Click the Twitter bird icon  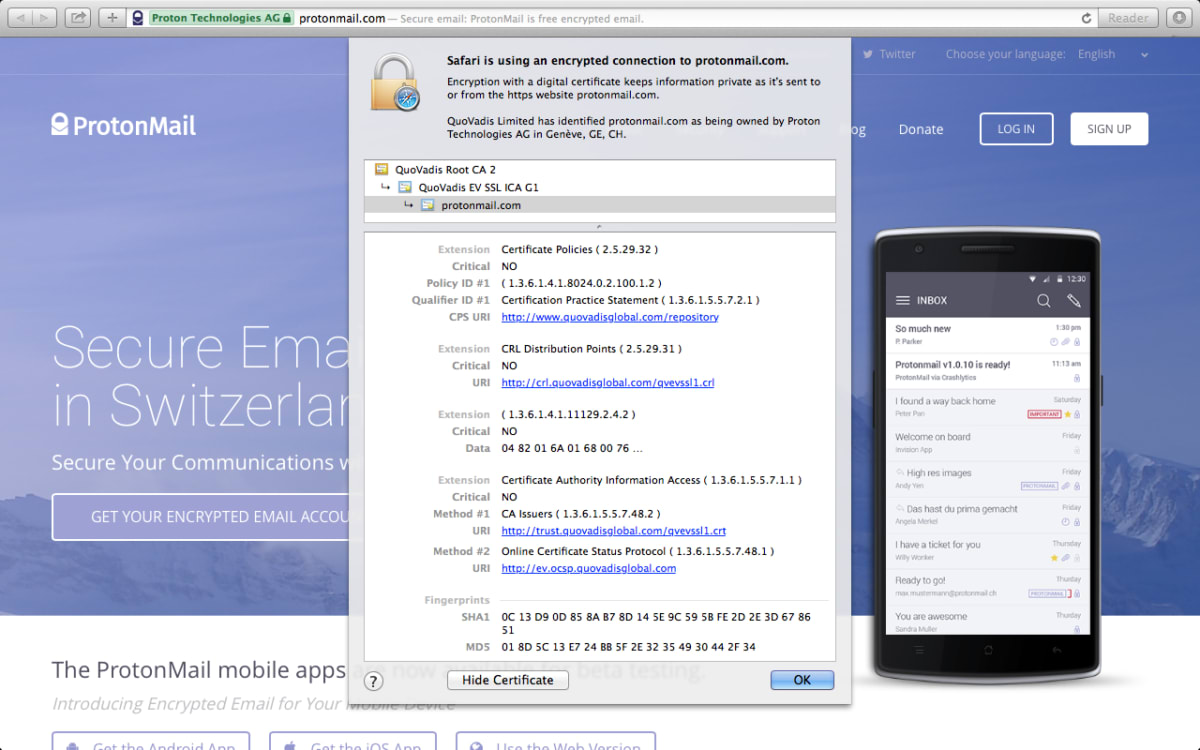coord(868,54)
